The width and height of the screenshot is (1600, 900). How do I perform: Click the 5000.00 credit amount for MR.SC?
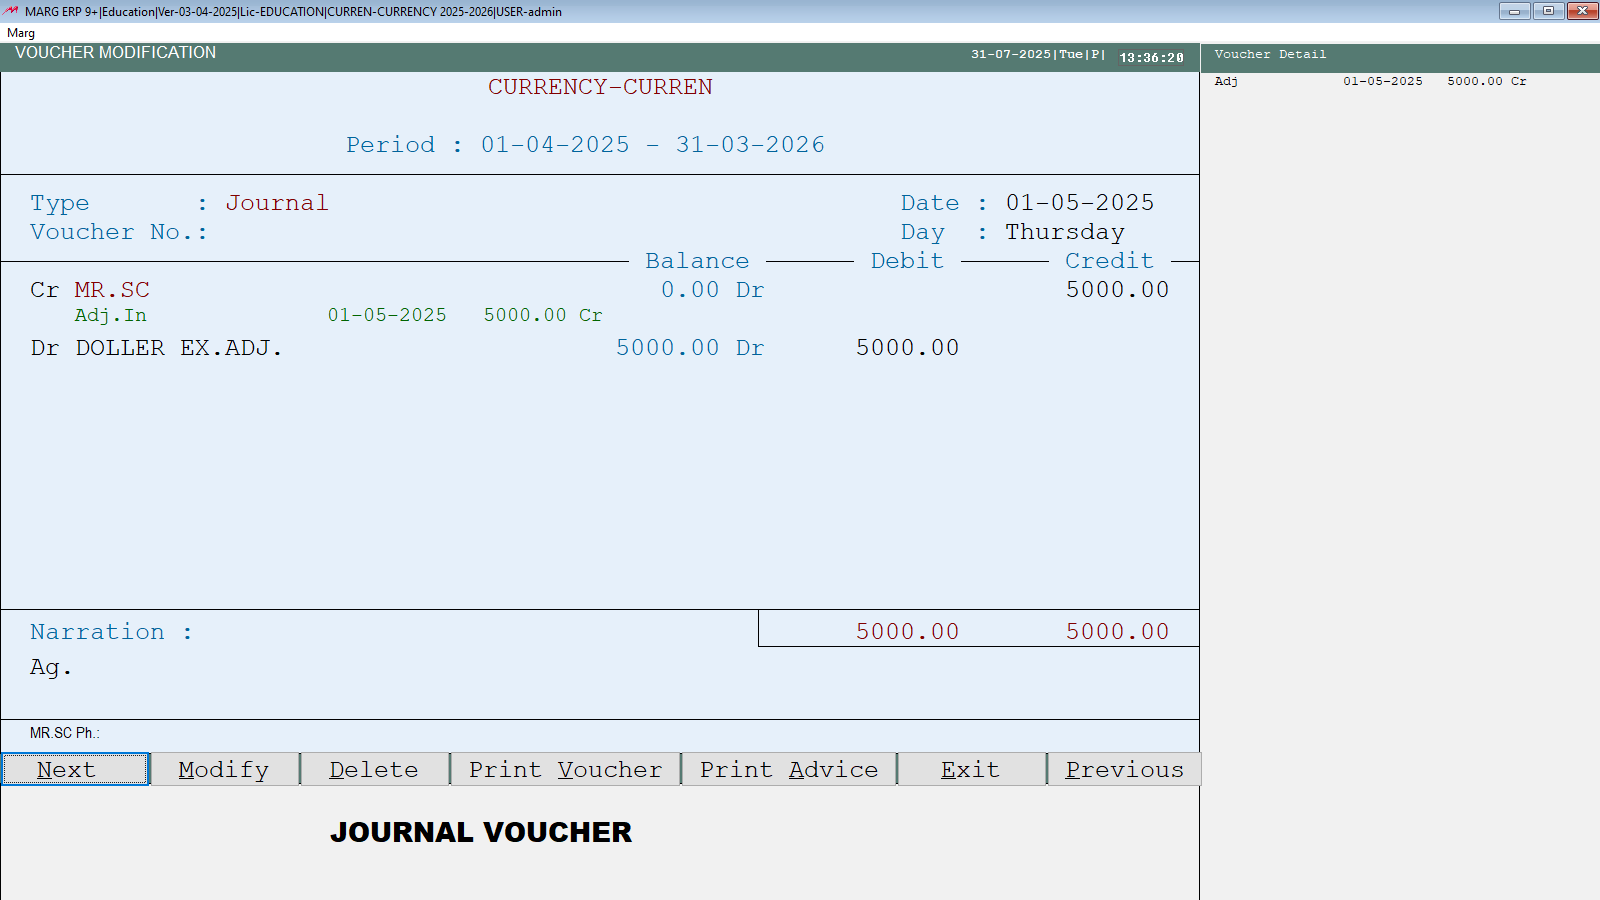[1116, 290]
